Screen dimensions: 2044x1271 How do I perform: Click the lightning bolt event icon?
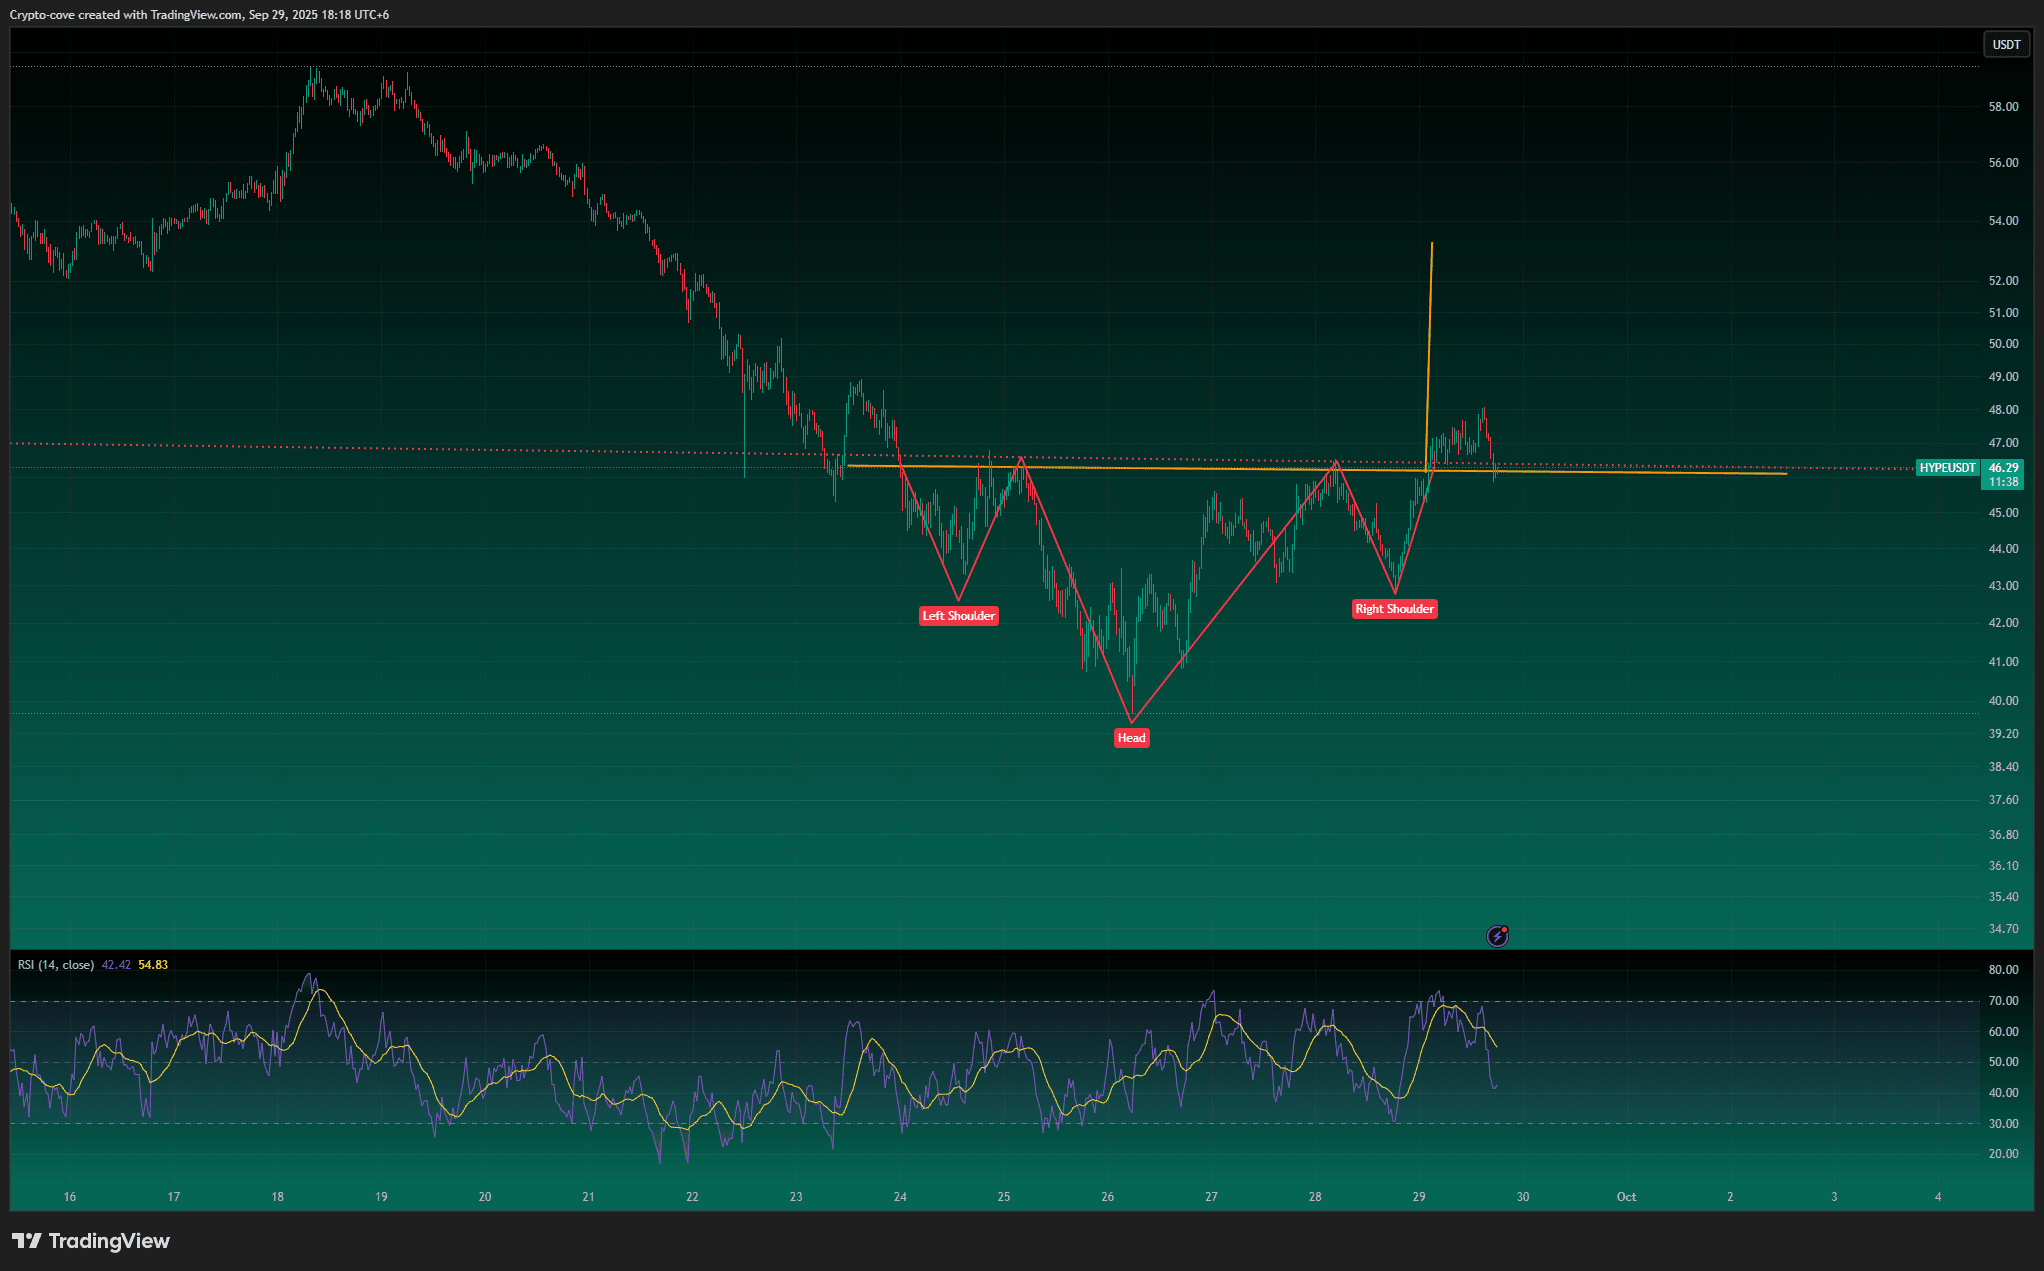1497,936
